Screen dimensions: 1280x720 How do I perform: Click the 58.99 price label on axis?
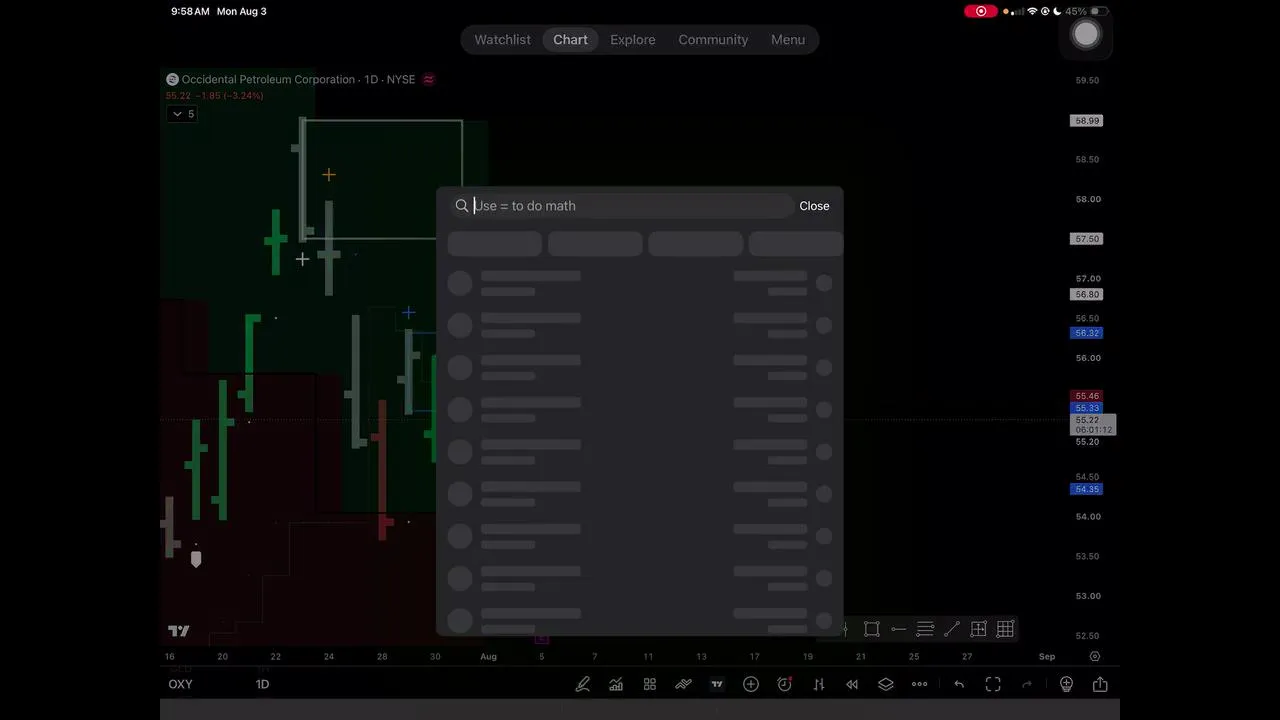1086,120
